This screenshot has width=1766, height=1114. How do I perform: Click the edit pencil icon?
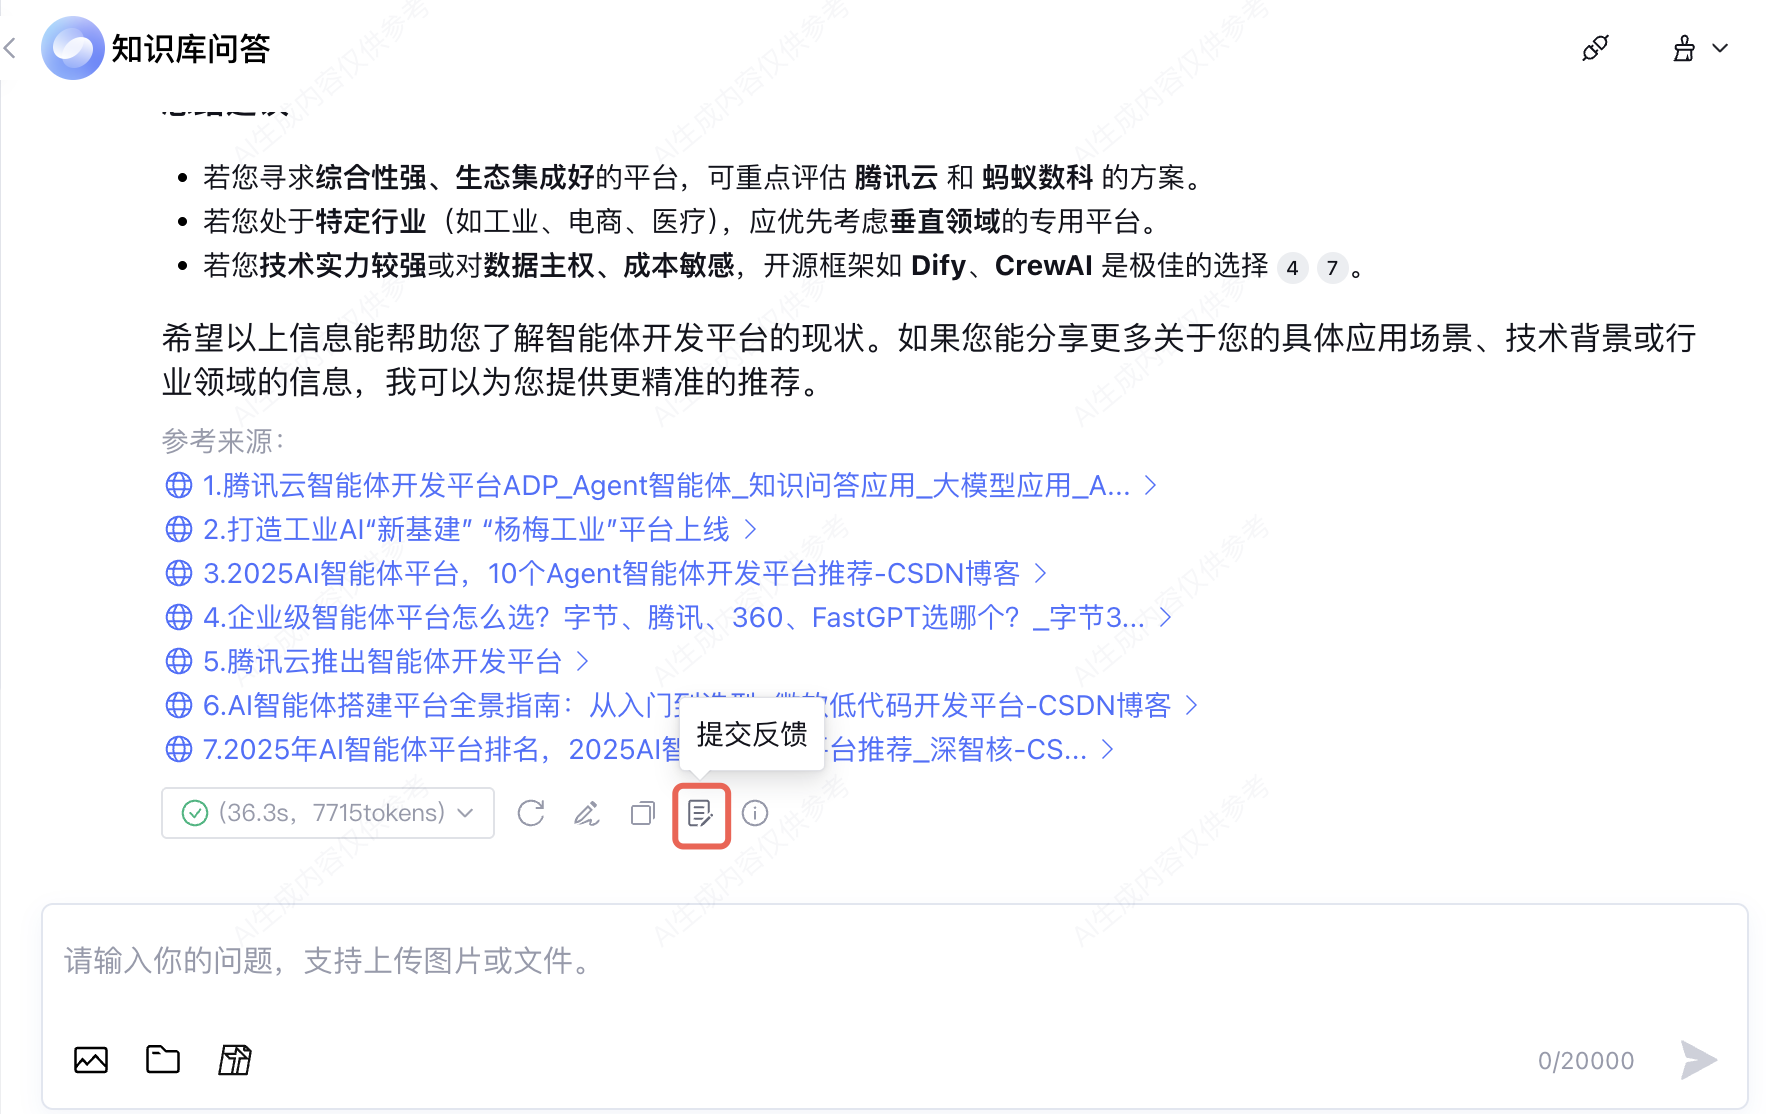click(x=587, y=813)
